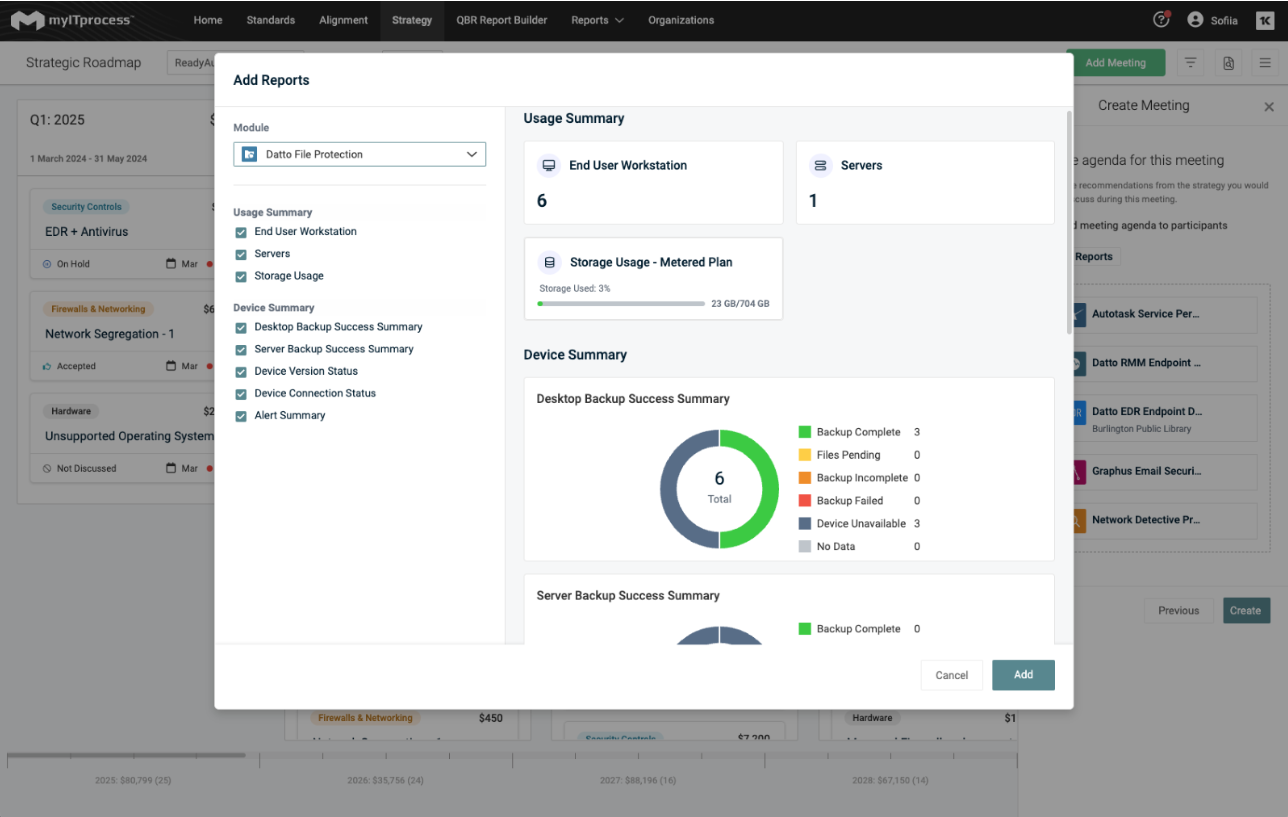Toggle Server Backup Success Summary checkbox
The width and height of the screenshot is (1288, 817).
[x=240, y=349]
